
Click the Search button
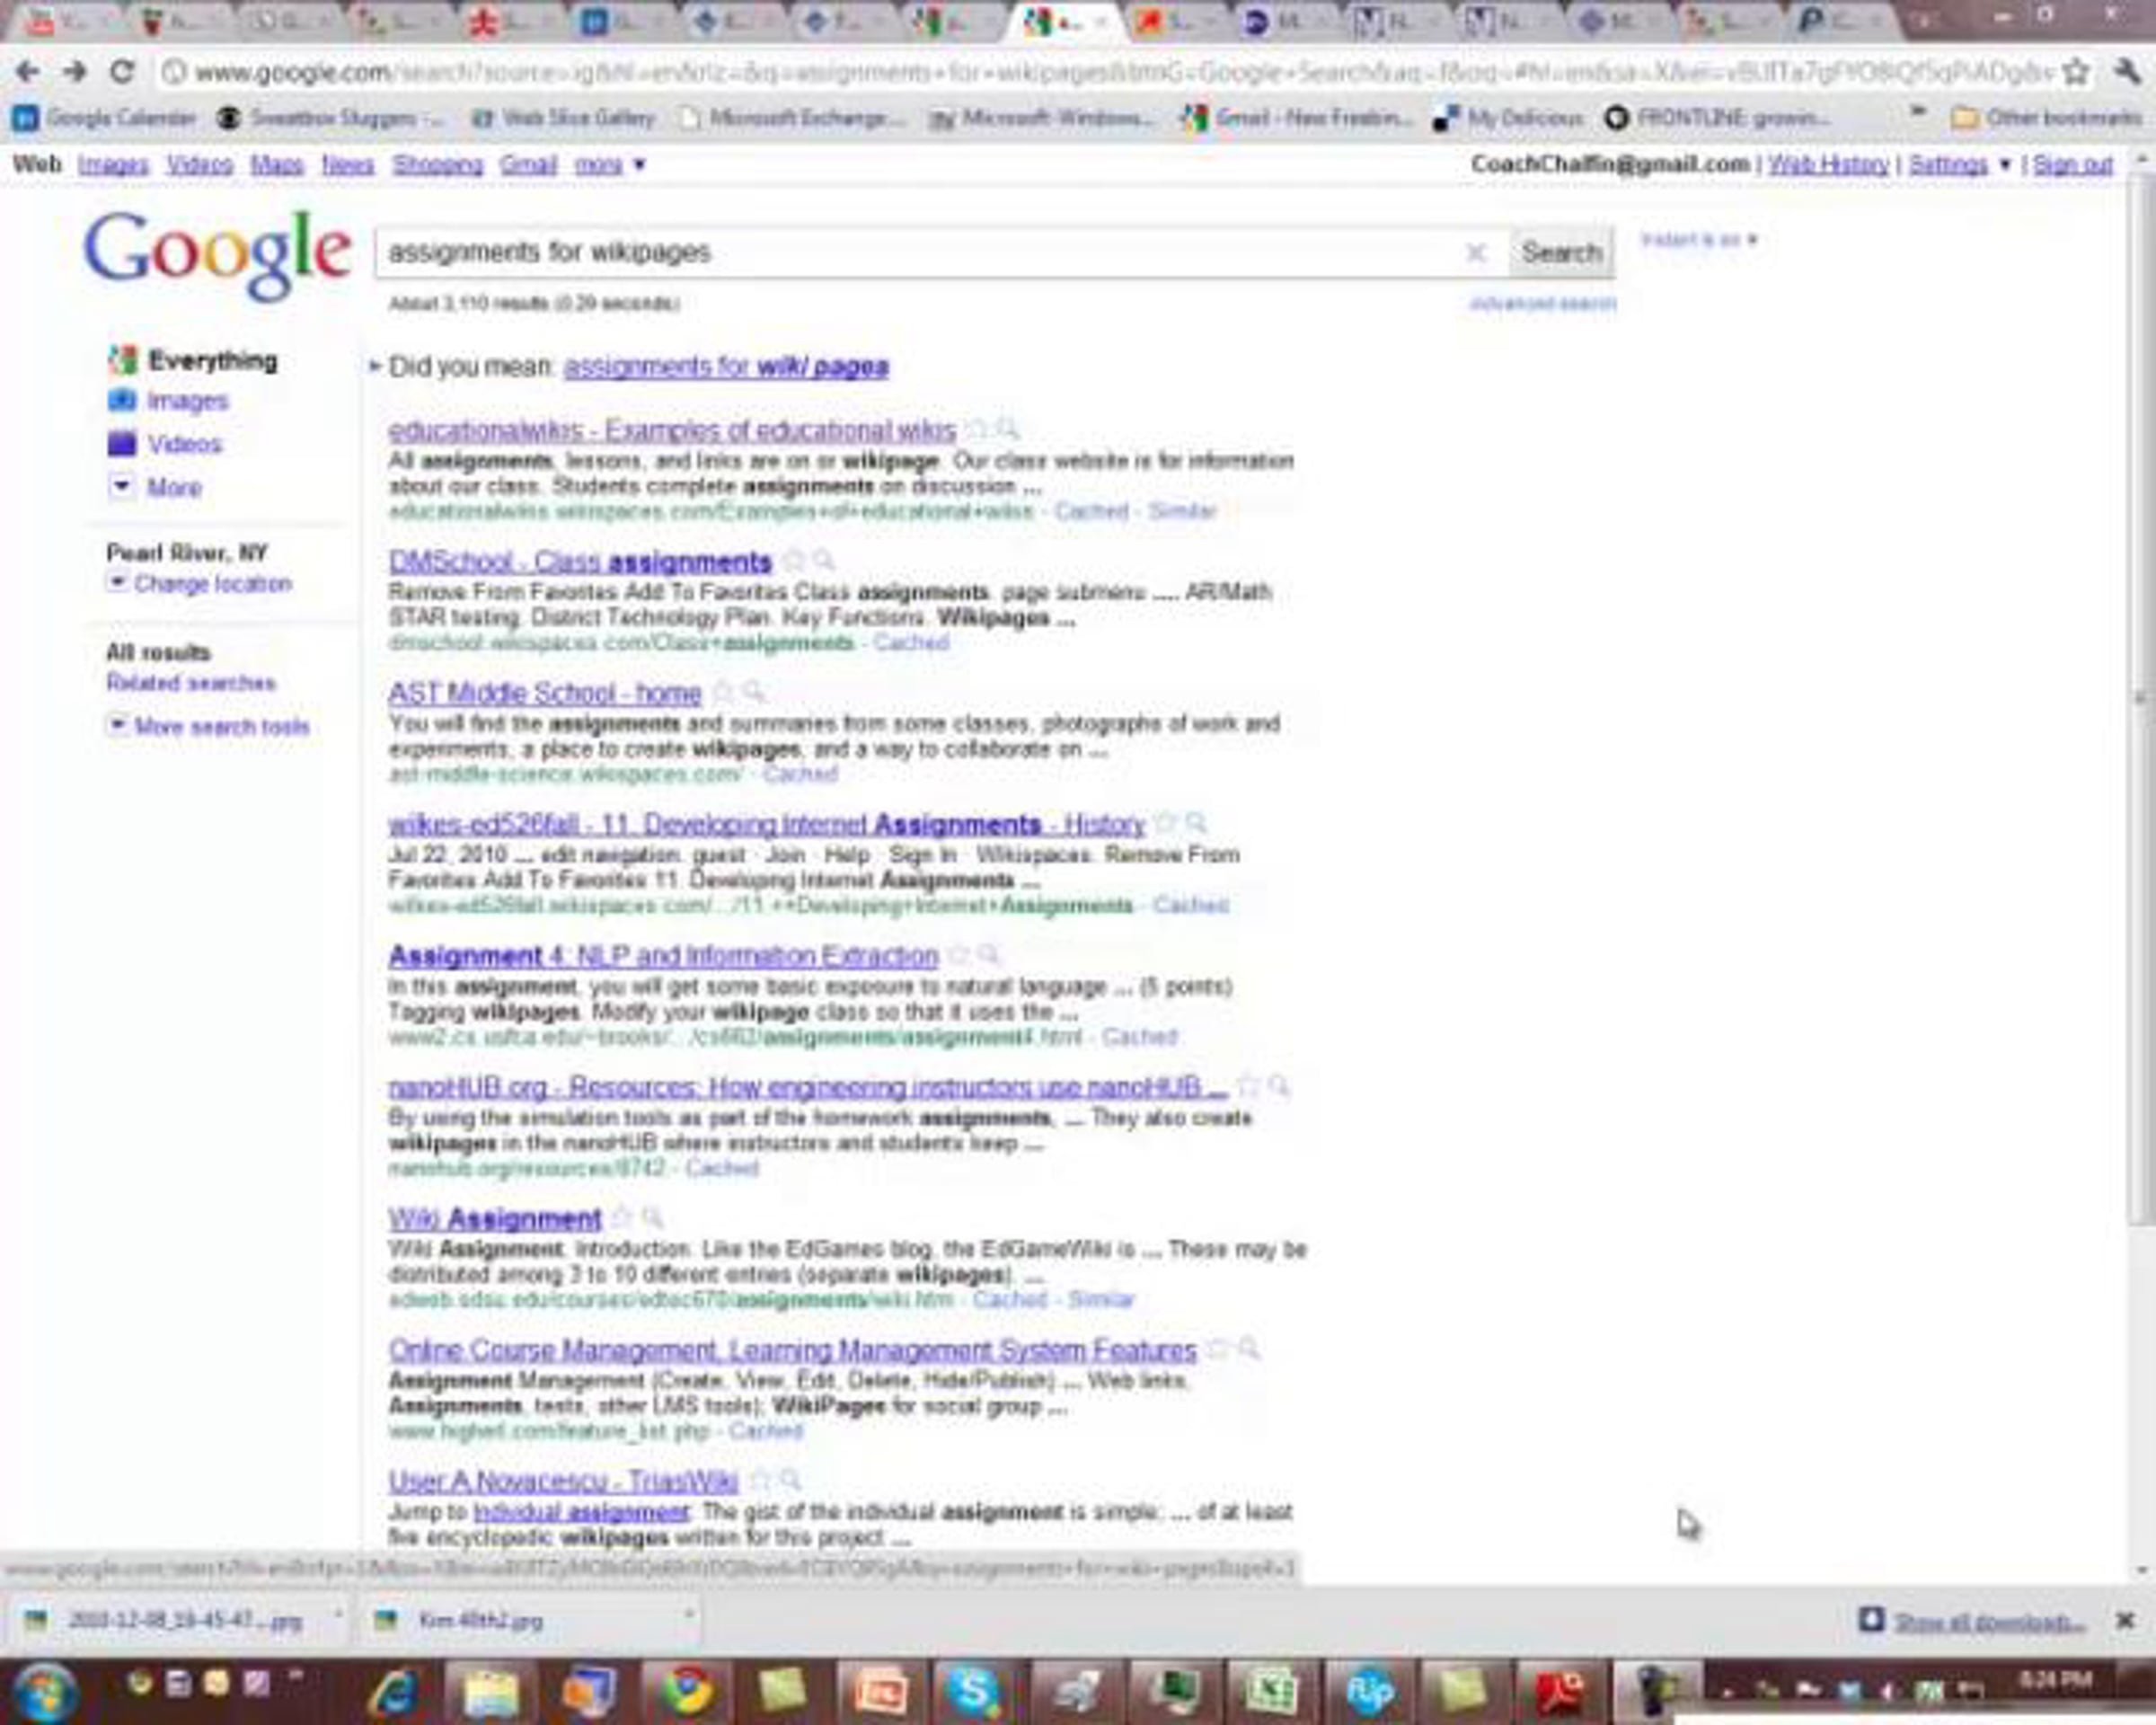click(x=1561, y=253)
